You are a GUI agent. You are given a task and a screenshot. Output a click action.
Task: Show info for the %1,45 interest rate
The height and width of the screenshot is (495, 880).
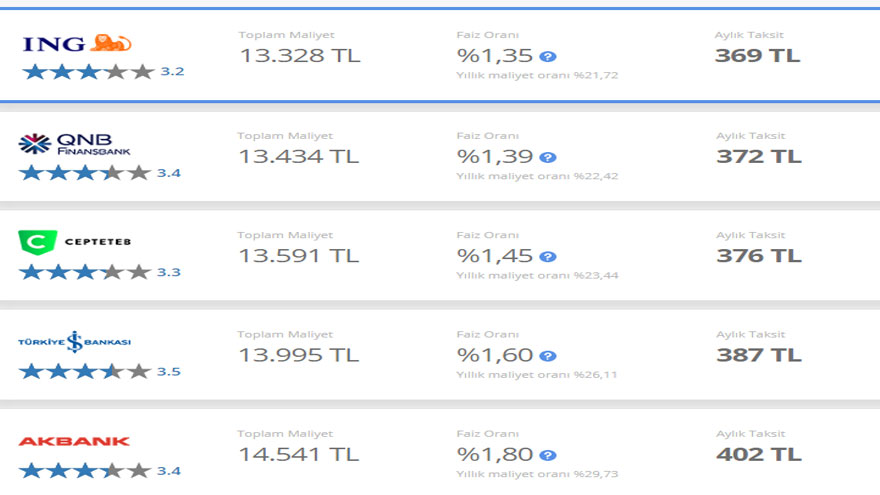(x=548, y=256)
